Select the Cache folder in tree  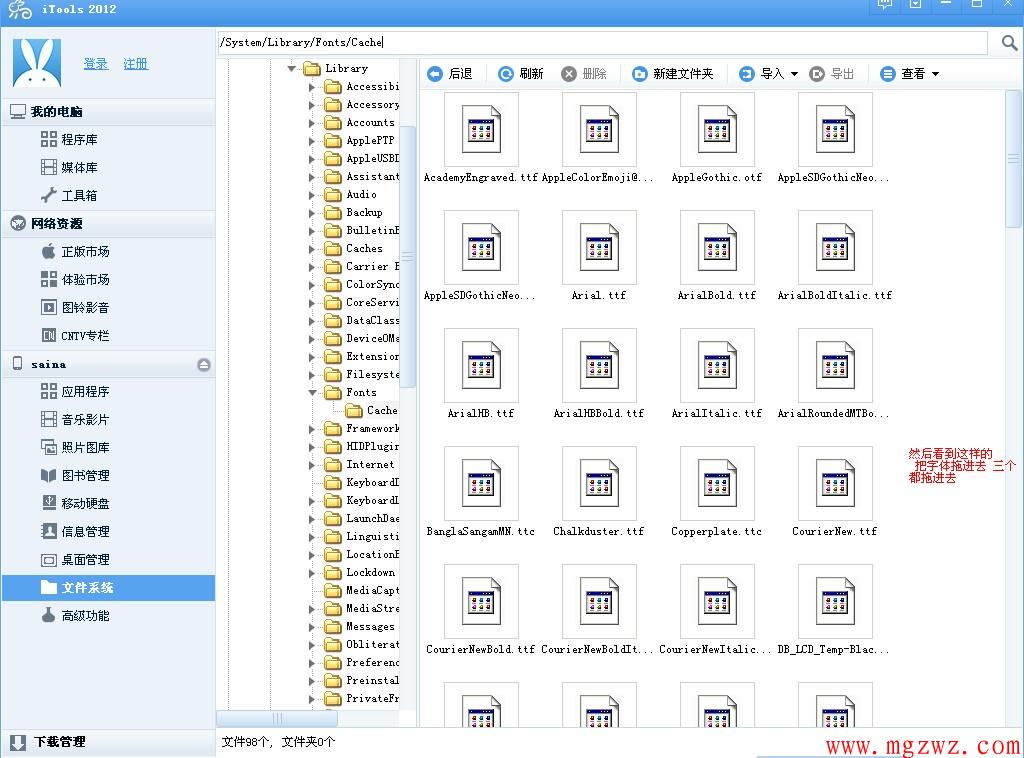coord(371,410)
